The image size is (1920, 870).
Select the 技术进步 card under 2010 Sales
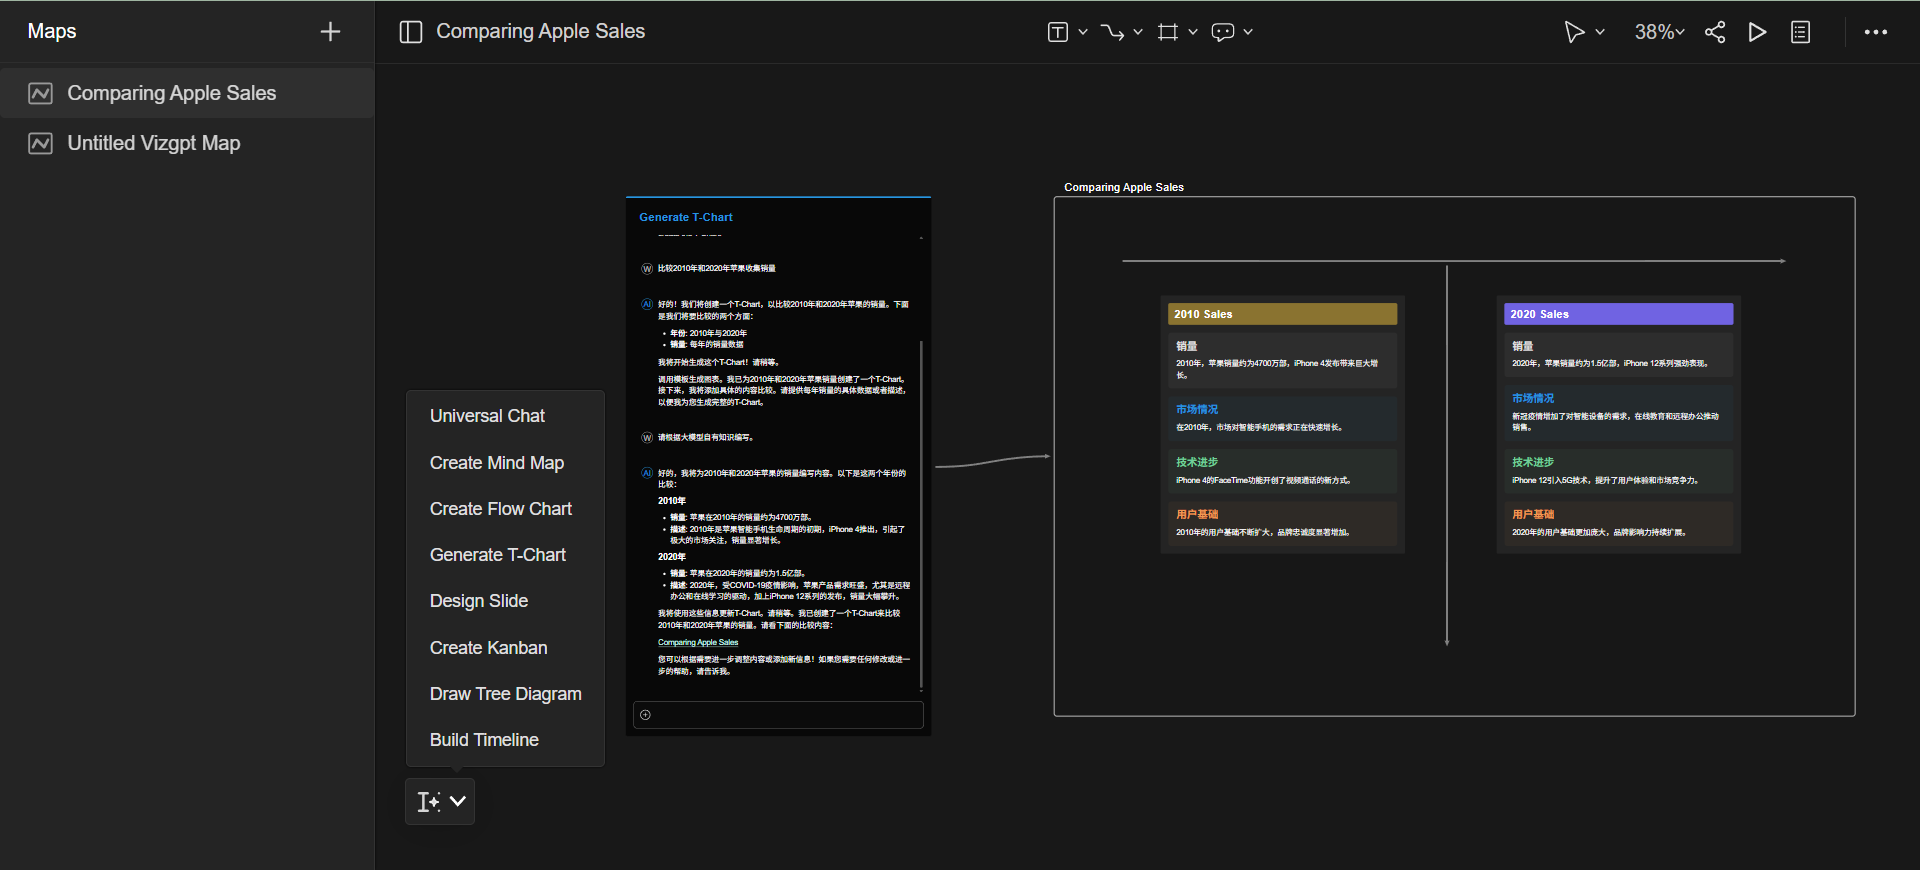1282,471
